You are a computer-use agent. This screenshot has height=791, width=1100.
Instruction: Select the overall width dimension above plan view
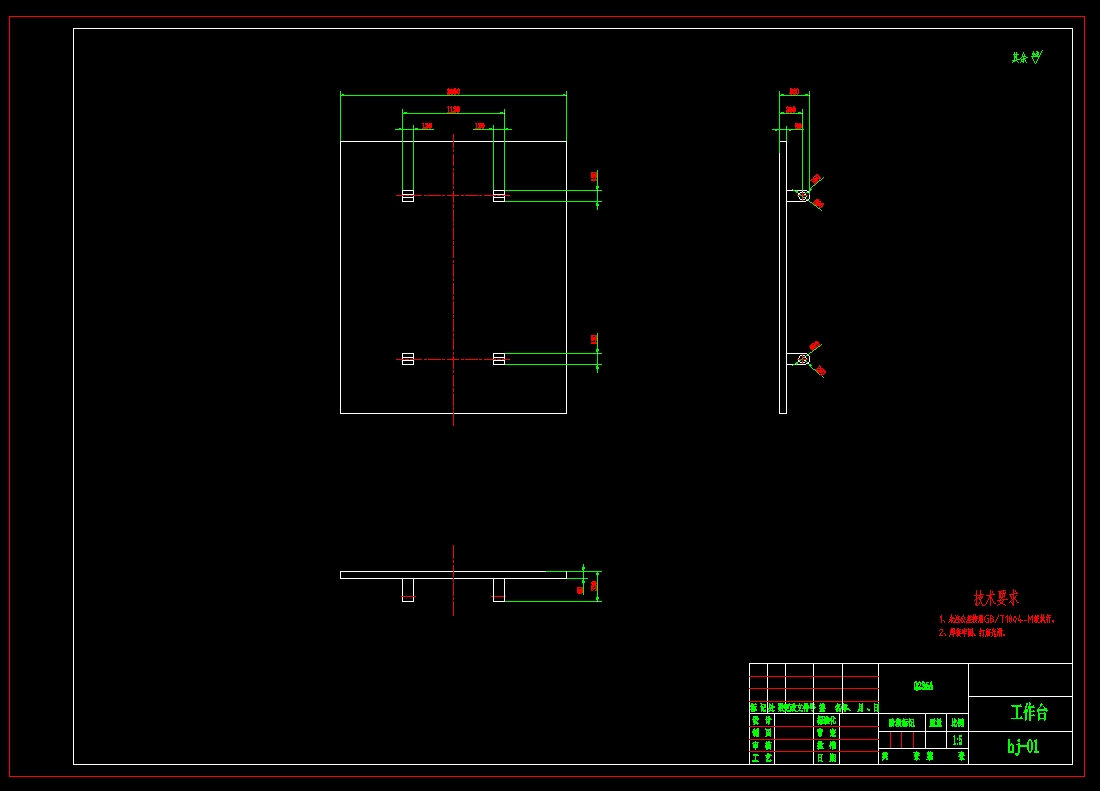(453, 93)
